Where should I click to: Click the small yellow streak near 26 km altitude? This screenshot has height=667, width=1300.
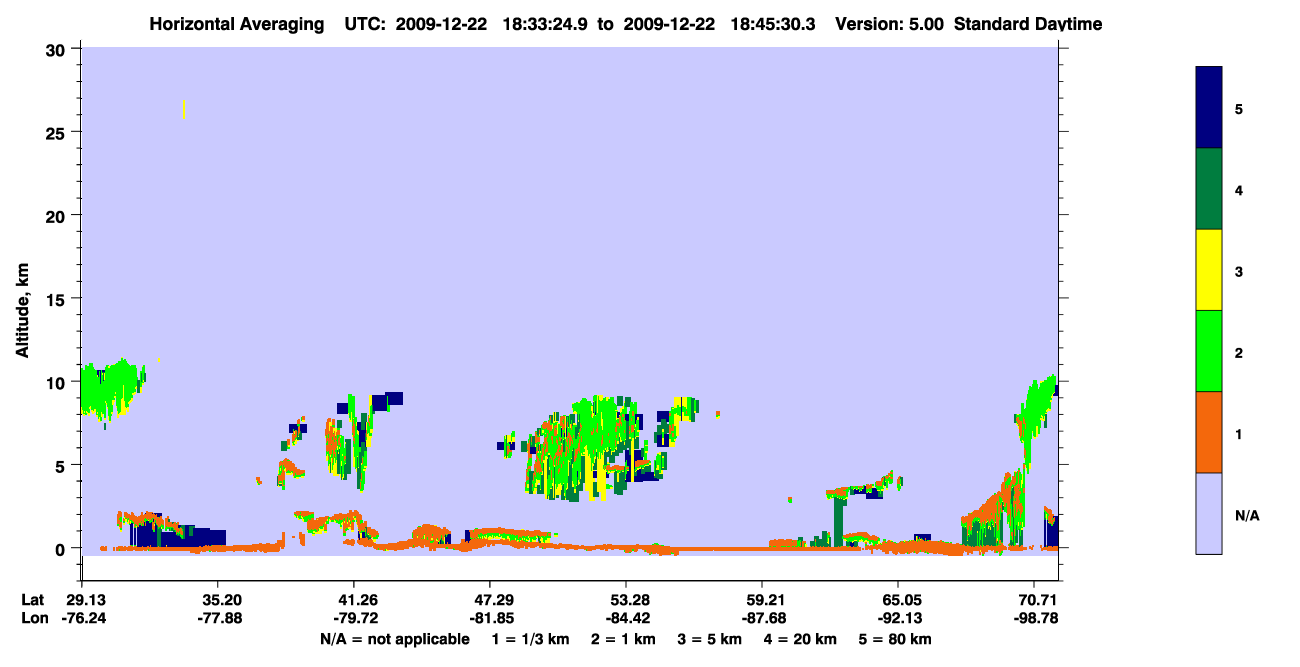(185, 109)
